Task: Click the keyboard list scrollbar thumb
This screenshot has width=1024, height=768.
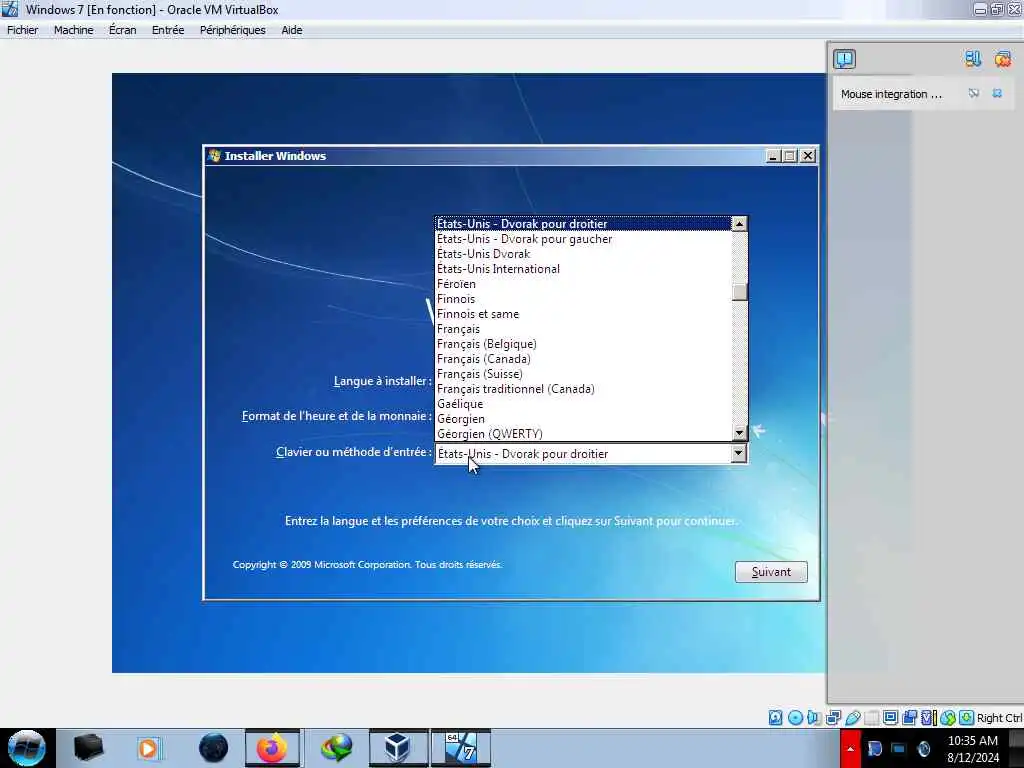Action: coord(739,291)
